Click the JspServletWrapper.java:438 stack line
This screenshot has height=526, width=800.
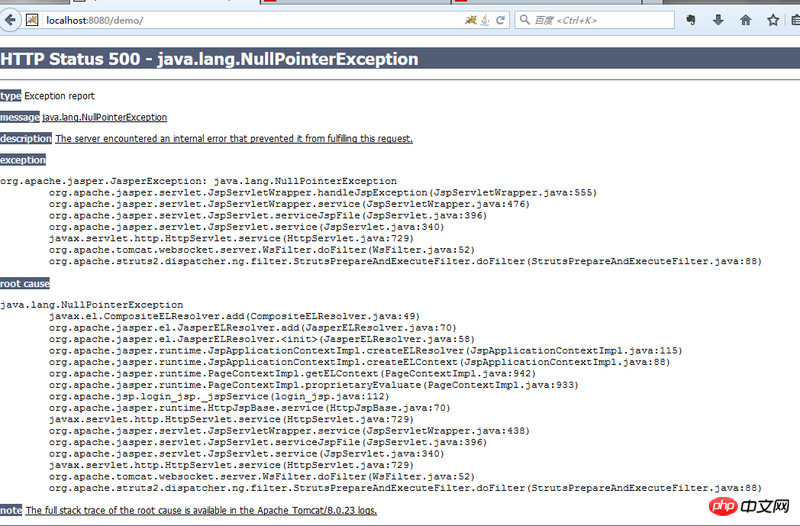[x=289, y=431]
